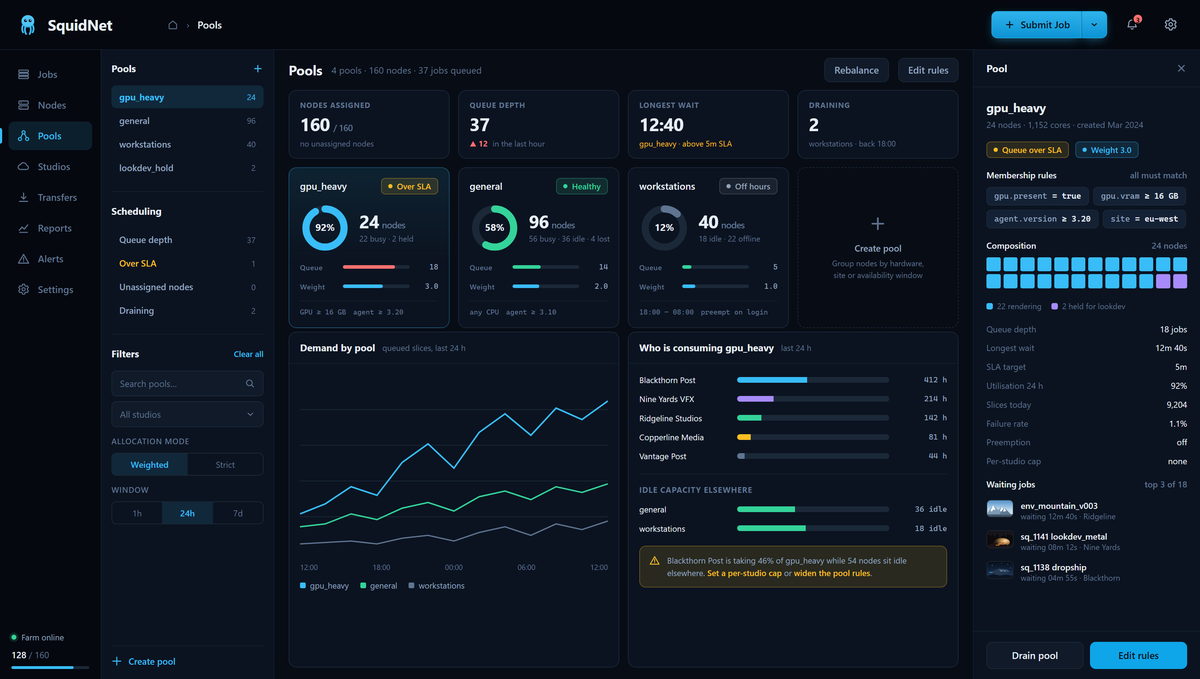Click the Pools sidebar icon
1200x679 pixels.
pos(24,136)
